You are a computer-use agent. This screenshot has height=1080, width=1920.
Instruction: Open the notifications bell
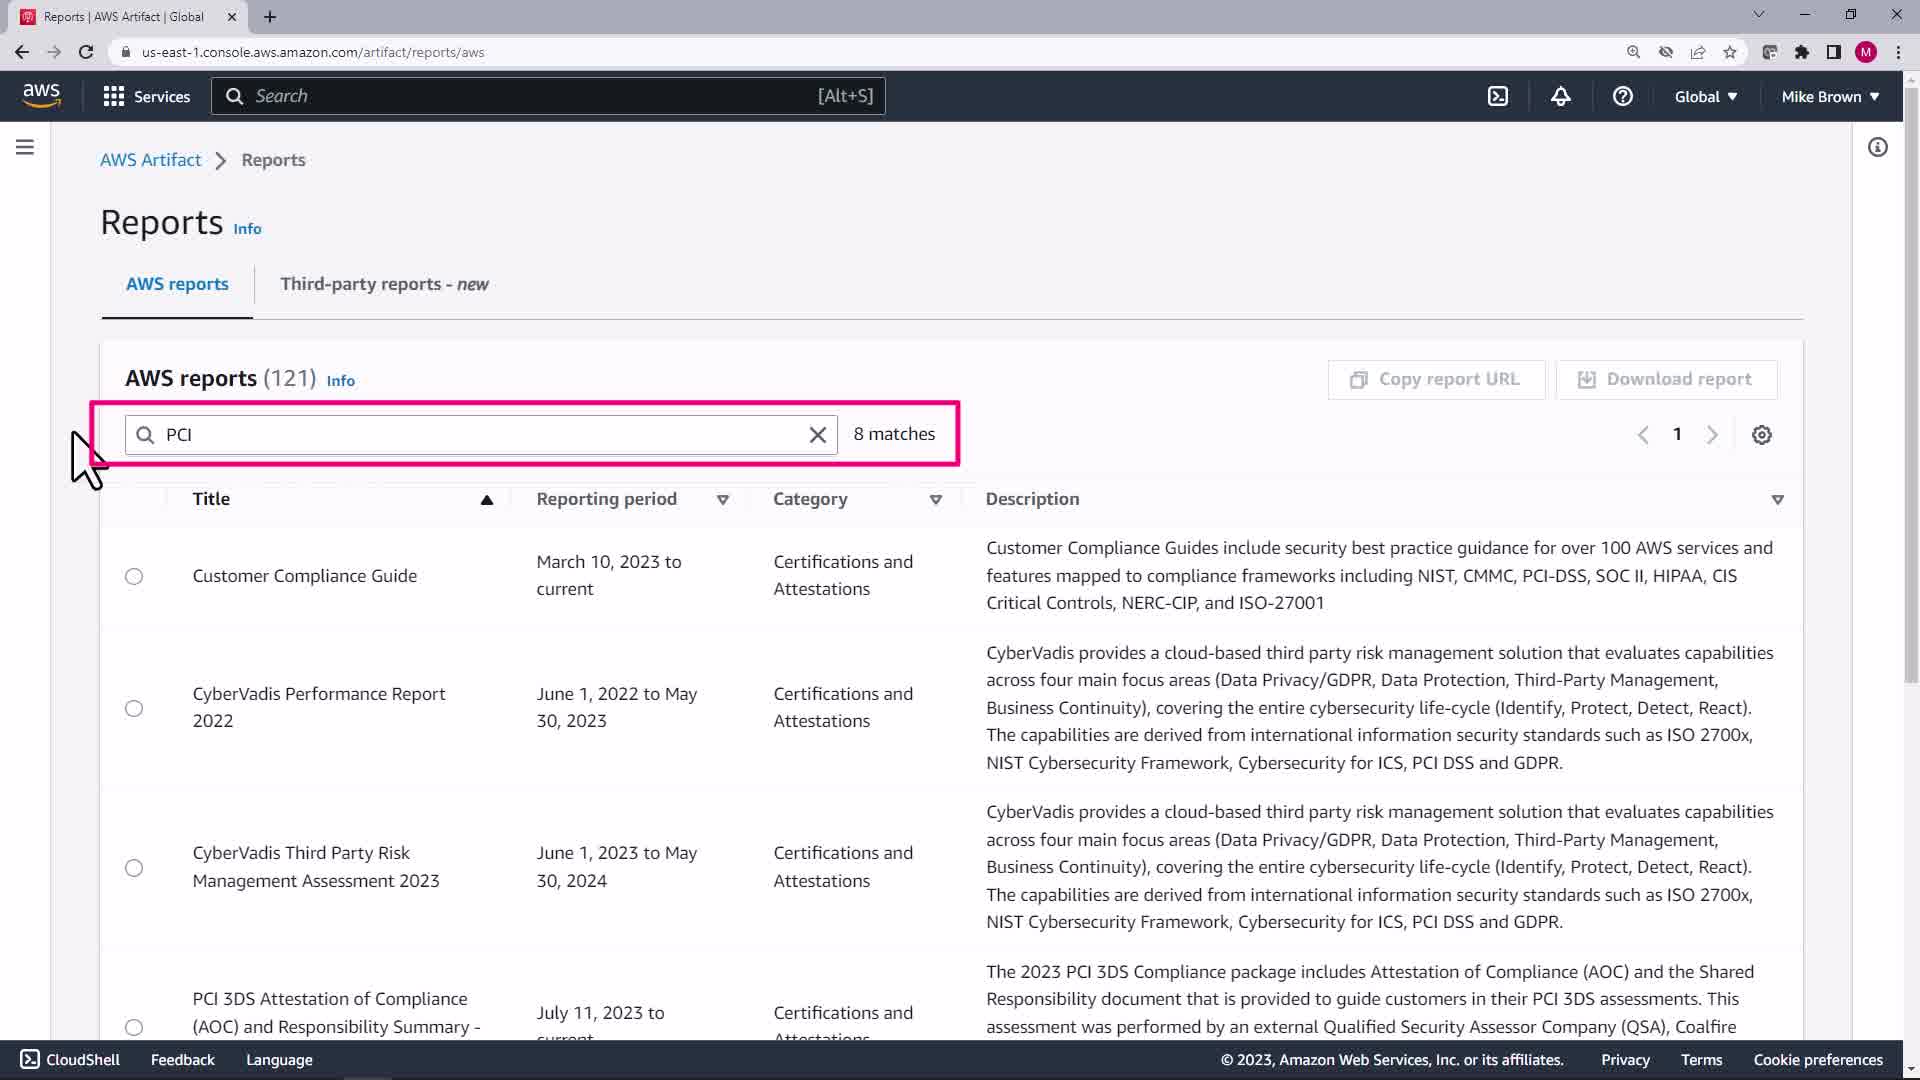(1560, 96)
